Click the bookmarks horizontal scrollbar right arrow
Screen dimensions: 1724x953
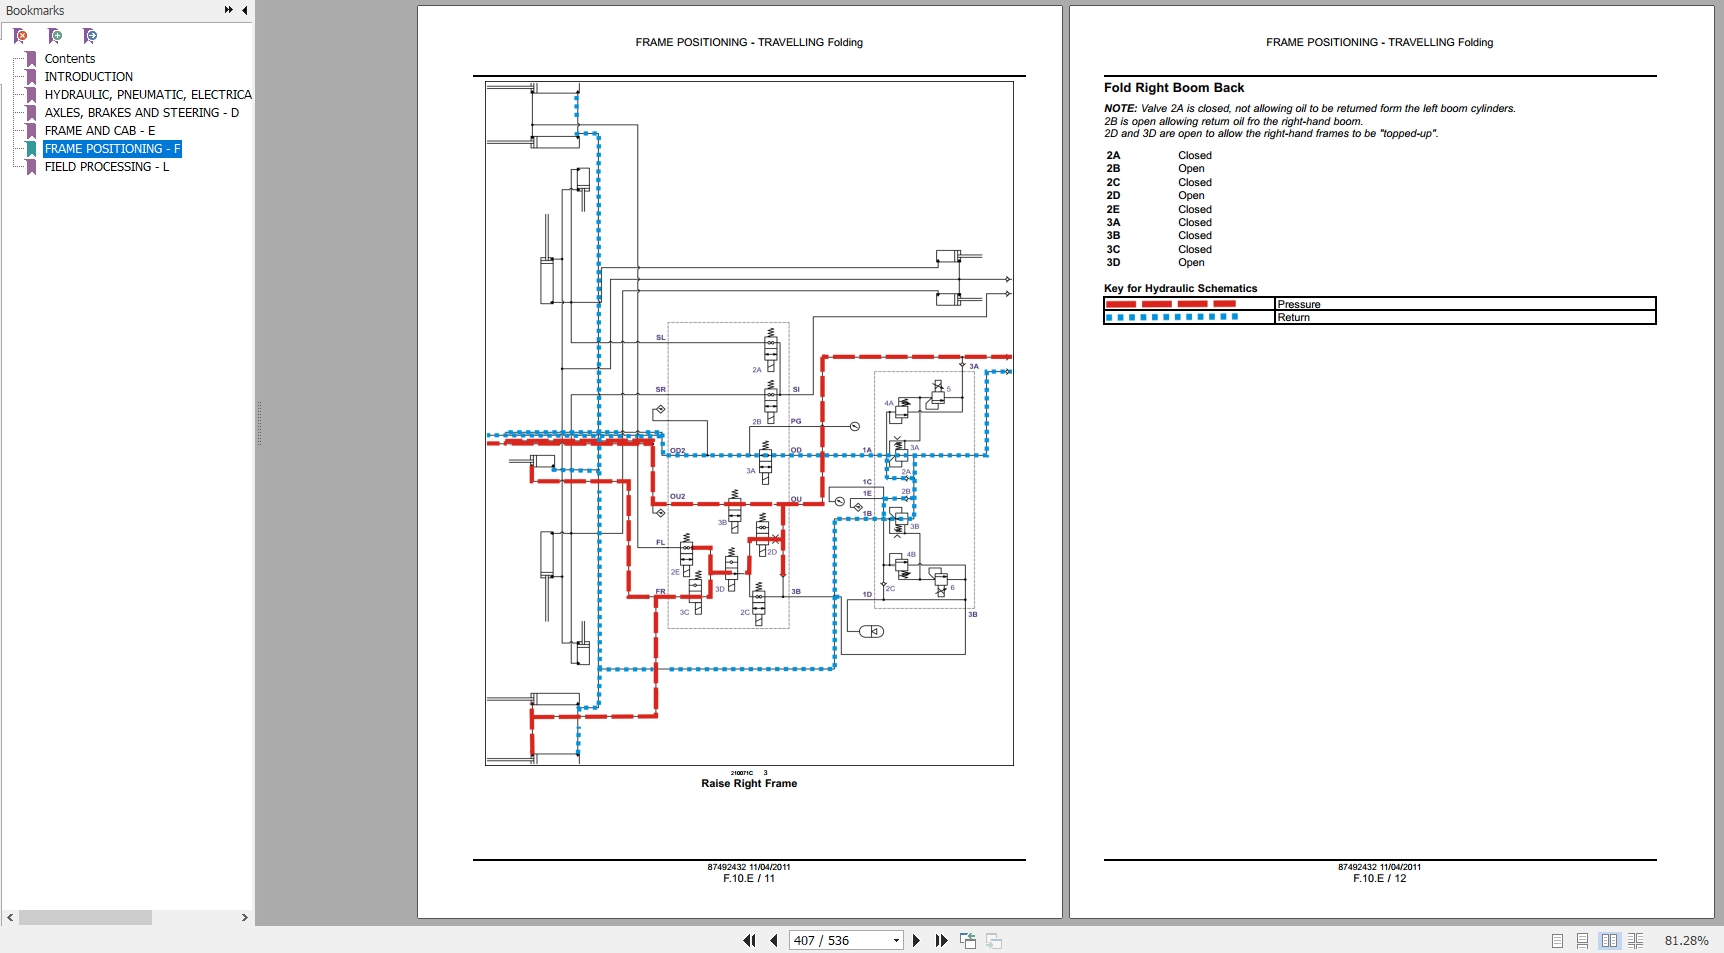click(x=244, y=917)
